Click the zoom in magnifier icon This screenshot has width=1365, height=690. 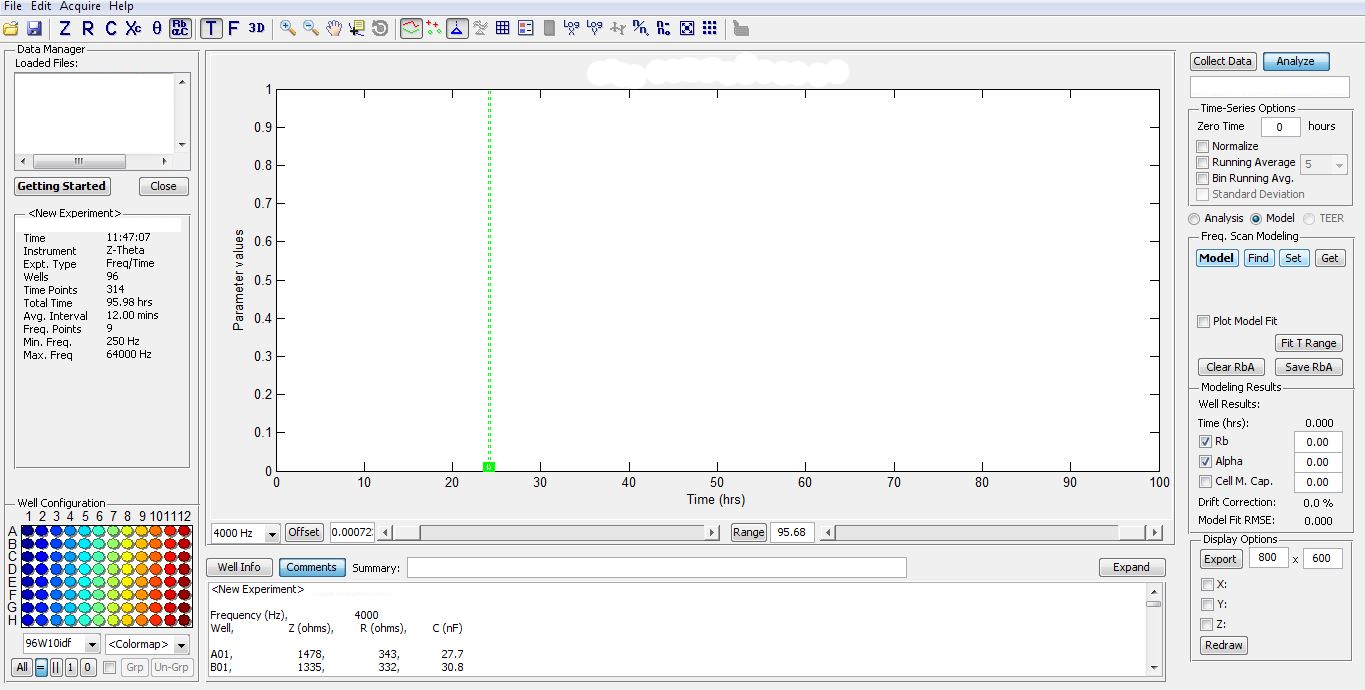288,29
